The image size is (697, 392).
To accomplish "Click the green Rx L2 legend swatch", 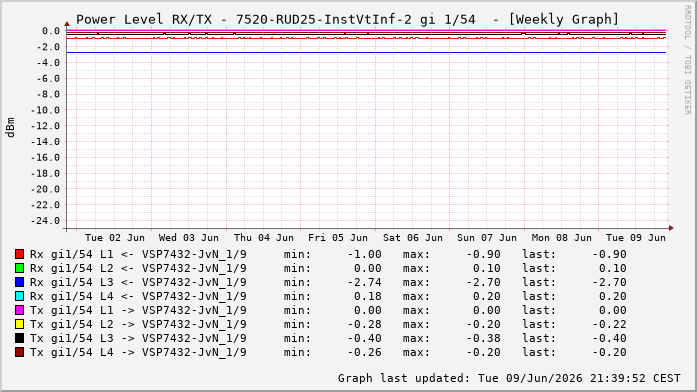I will tap(19, 268).
